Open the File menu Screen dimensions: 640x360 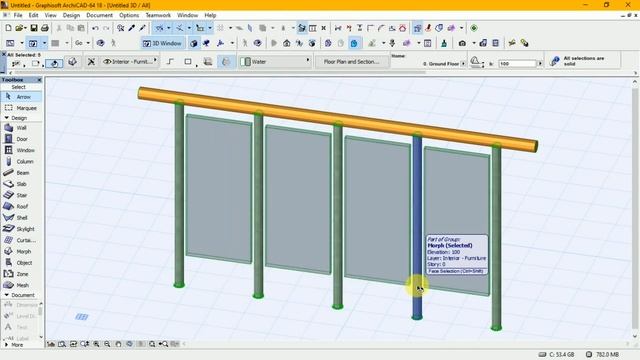pyautogui.click(x=18, y=15)
